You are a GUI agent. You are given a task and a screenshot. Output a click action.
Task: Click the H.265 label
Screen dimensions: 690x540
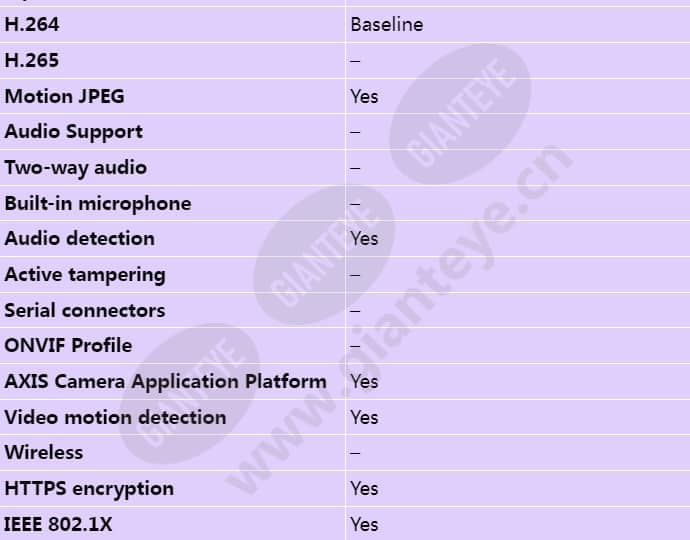coord(31,60)
